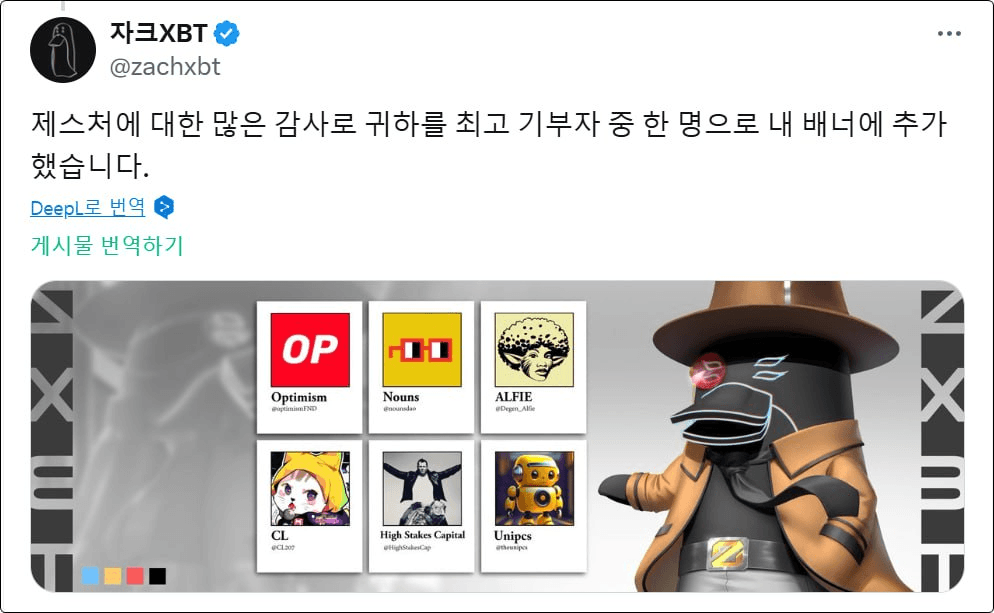Click the yellow Nouns glasses logo
This screenshot has height=613, width=994.
pos(422,349)
